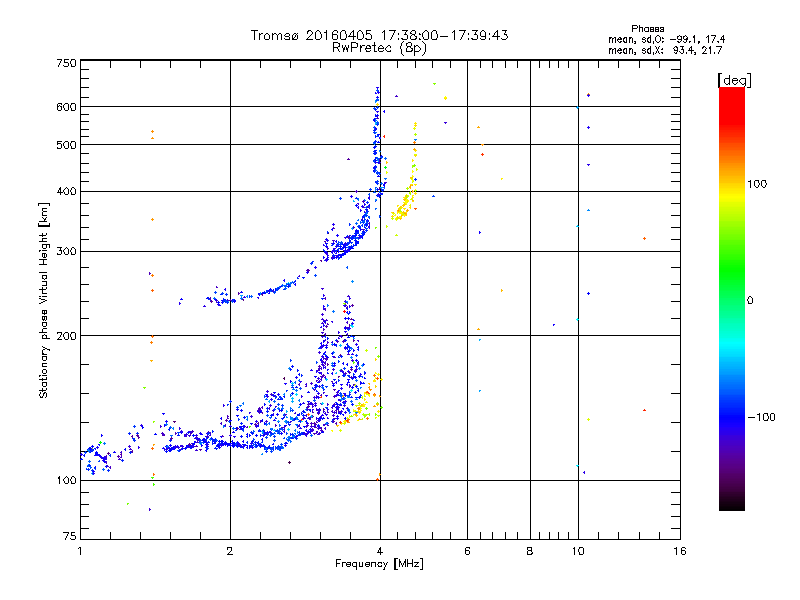Viewport: 800px width, 600px height.
Task: Click the y-axis tick label '200'
Action: point(66,336)
